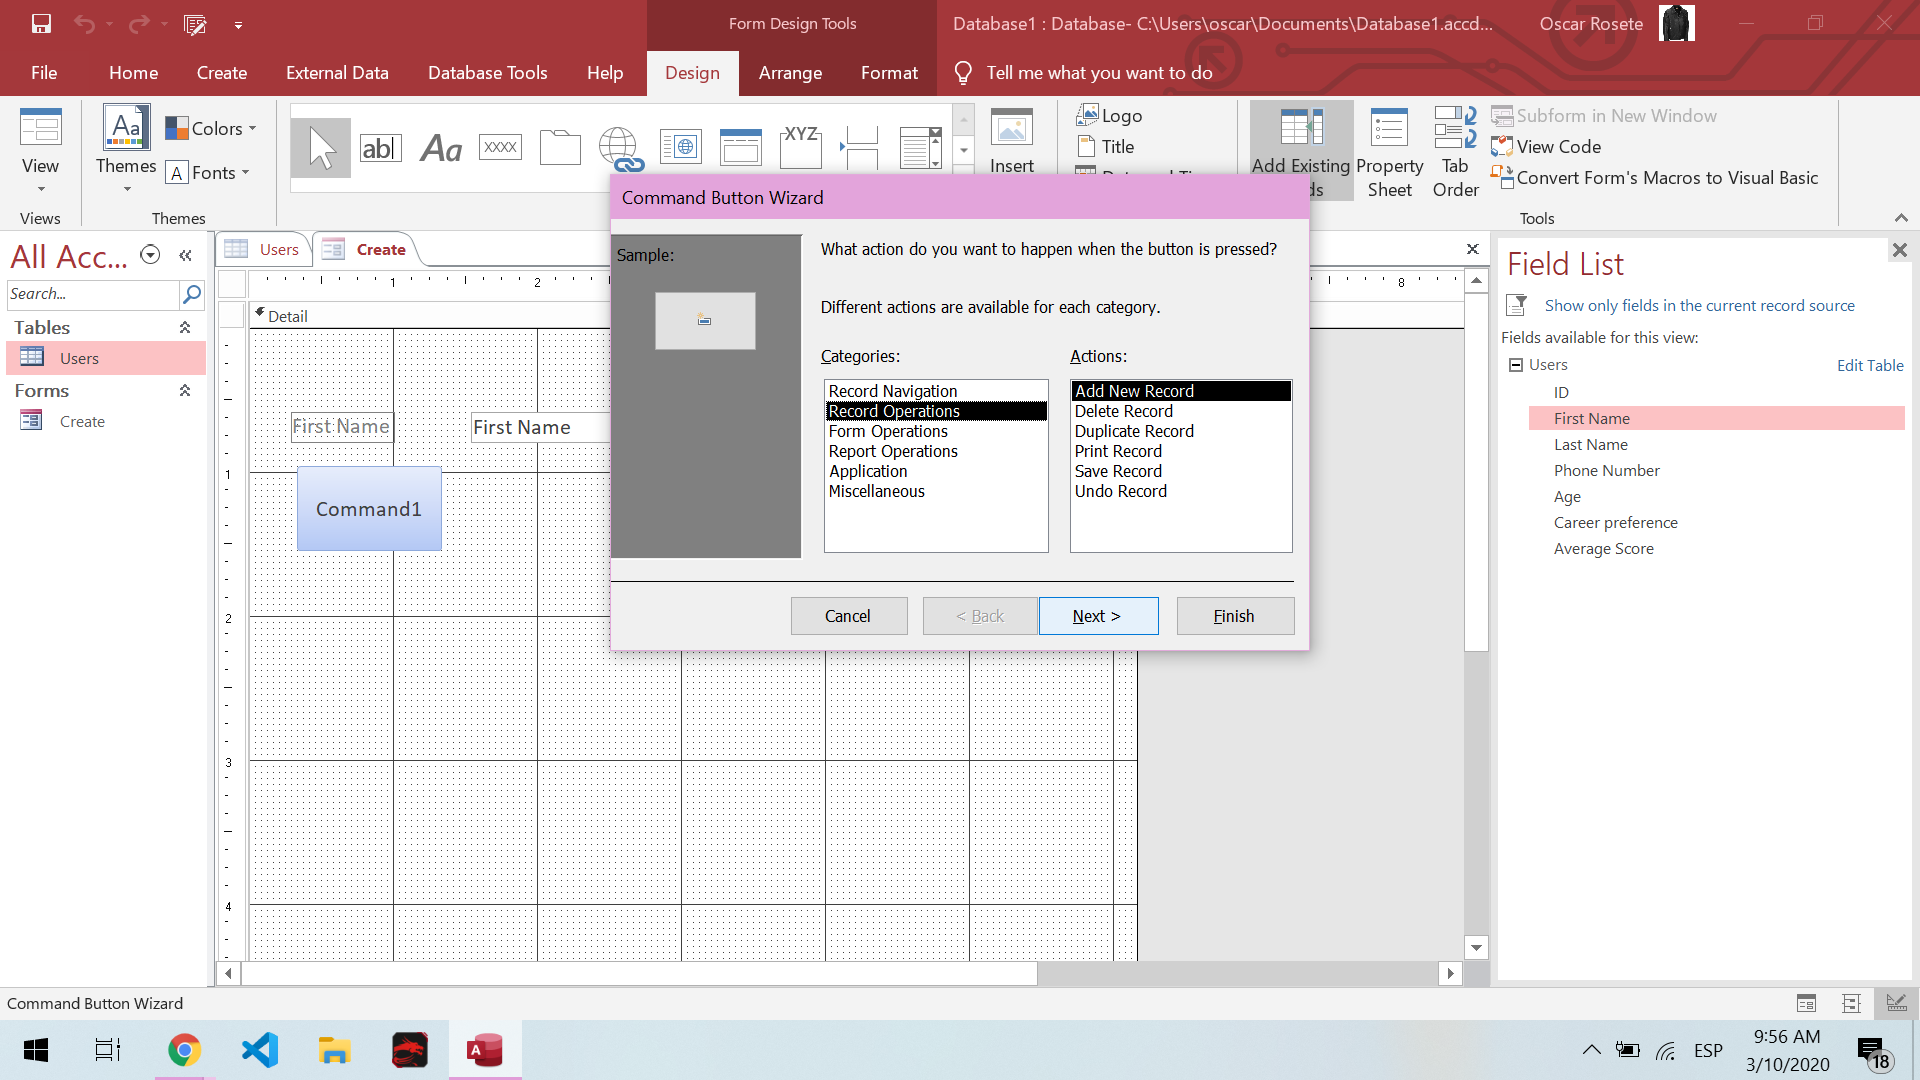The image size is (1920, 1080).
Task: Click the Tab Order icon
Action: (1455, 152)
